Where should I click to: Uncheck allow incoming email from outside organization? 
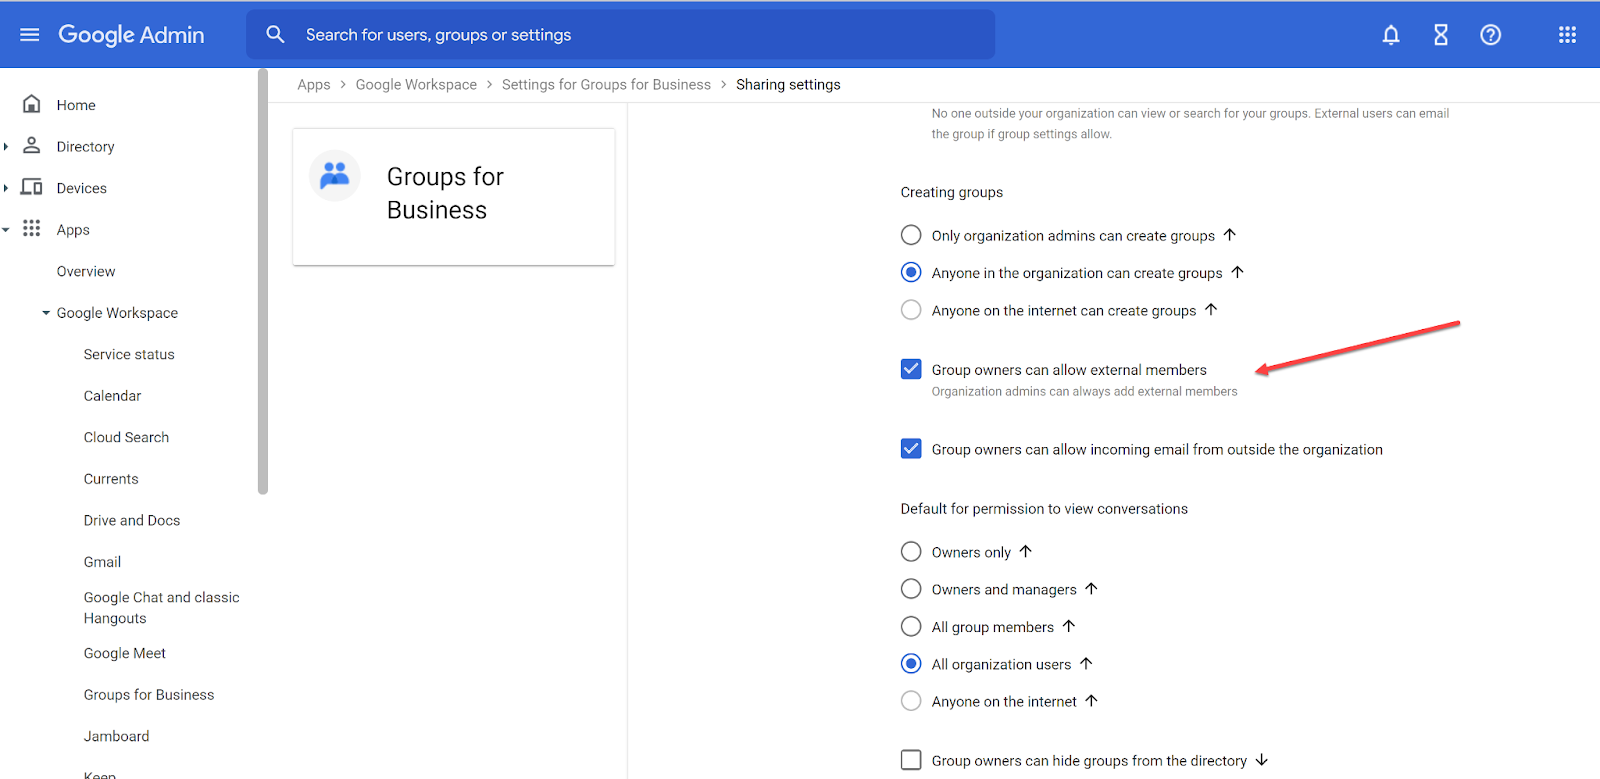911,448
